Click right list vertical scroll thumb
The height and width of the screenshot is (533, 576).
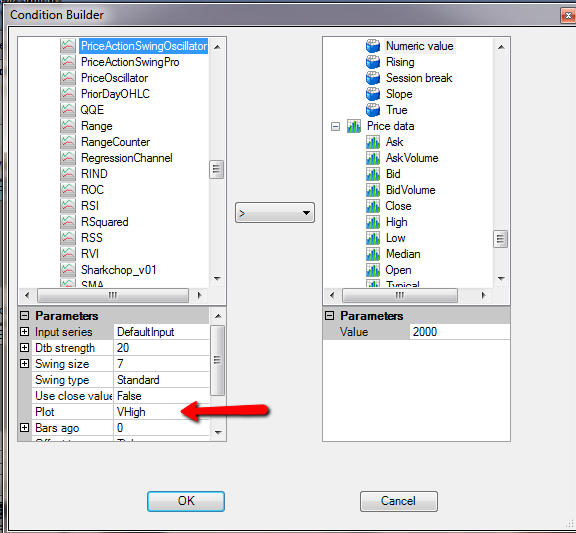(500, 239)
